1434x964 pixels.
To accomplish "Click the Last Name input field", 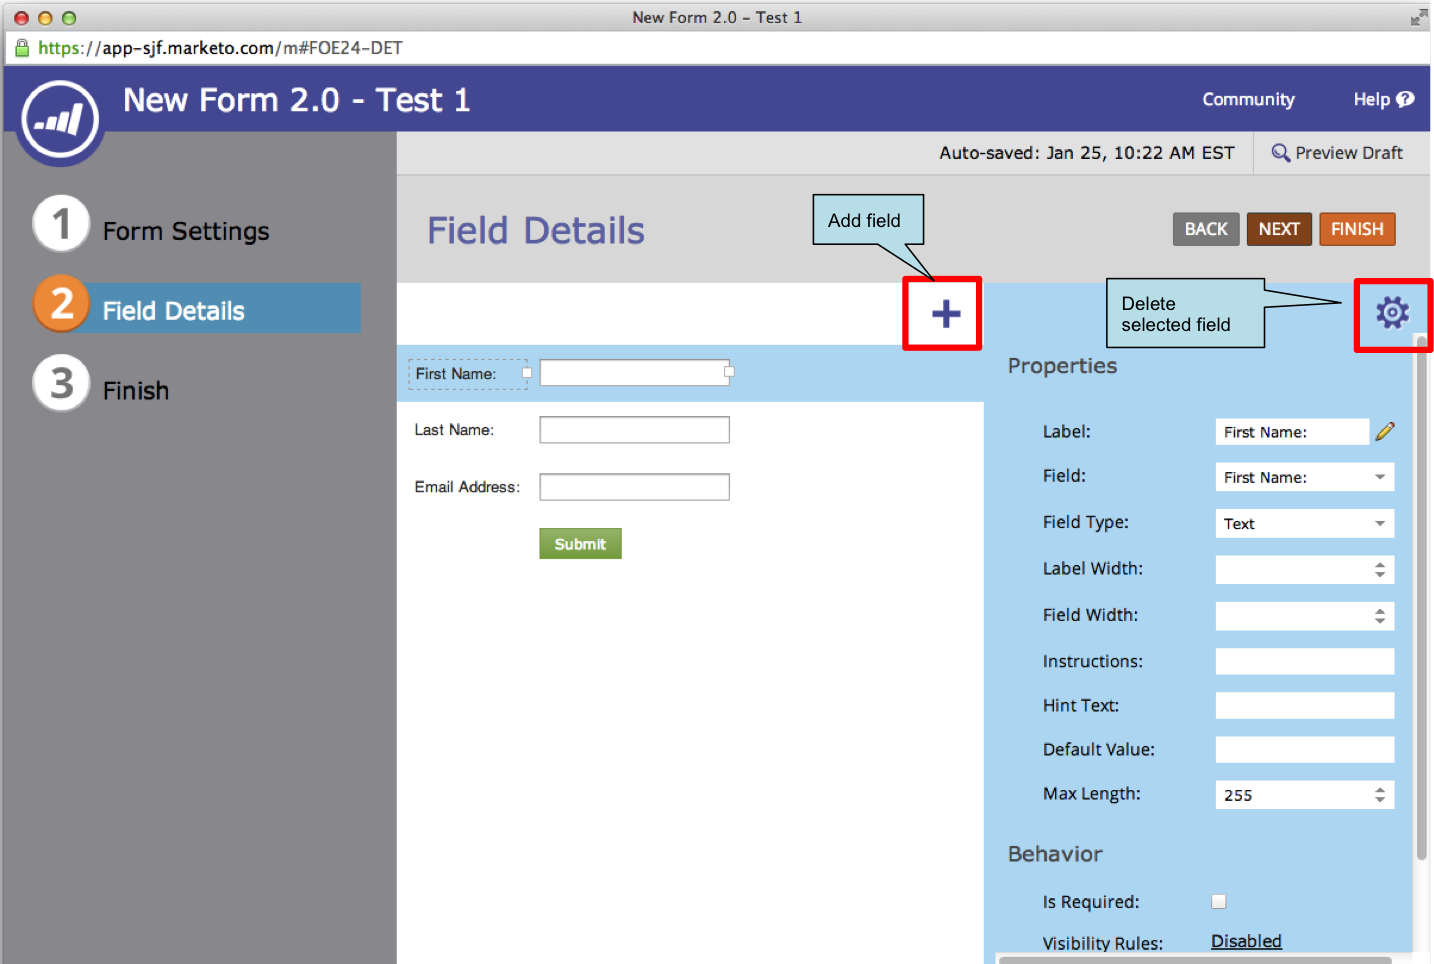I will pyautogui.click(x=634, y=430).
